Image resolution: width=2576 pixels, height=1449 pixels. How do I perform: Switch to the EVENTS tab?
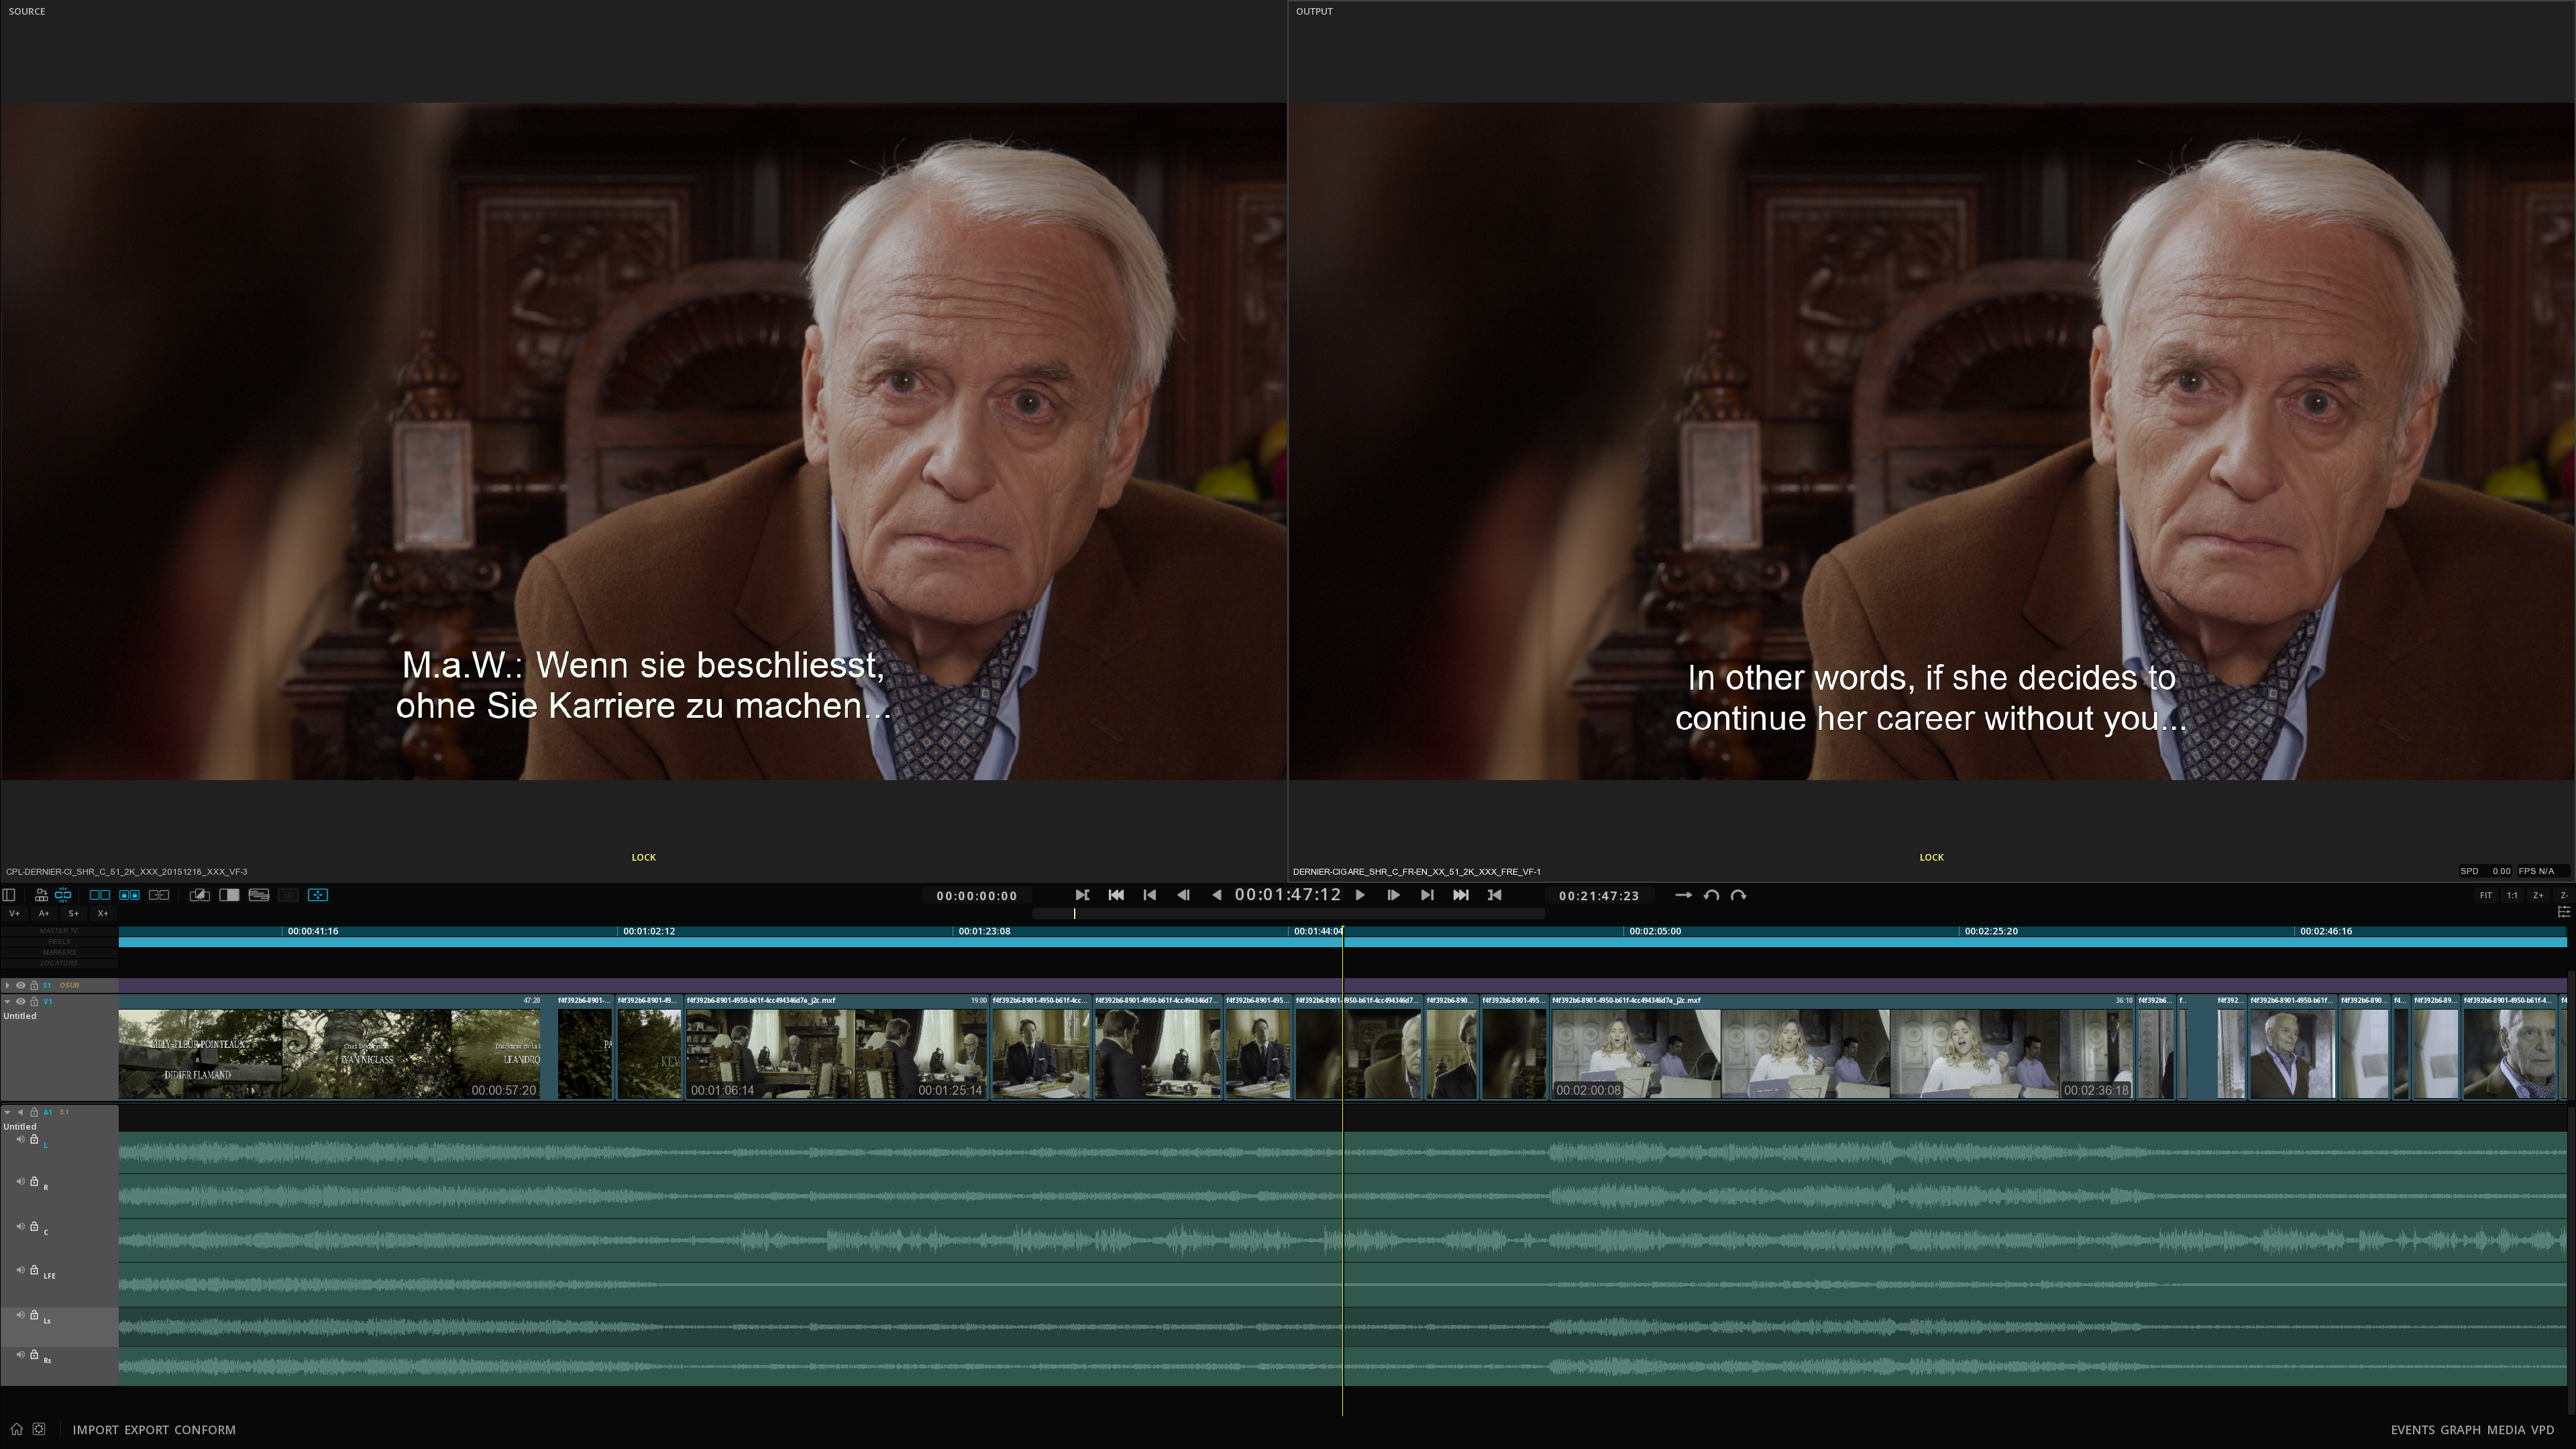[x=2412, y=1430]
